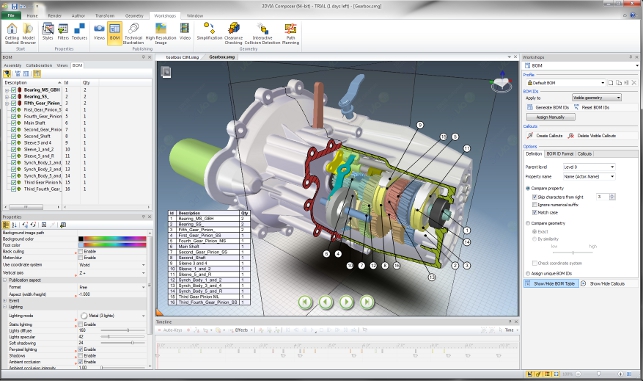Open the BOM ID Format options tab
The width and height of the screenshot is (643, 381).
560,154
